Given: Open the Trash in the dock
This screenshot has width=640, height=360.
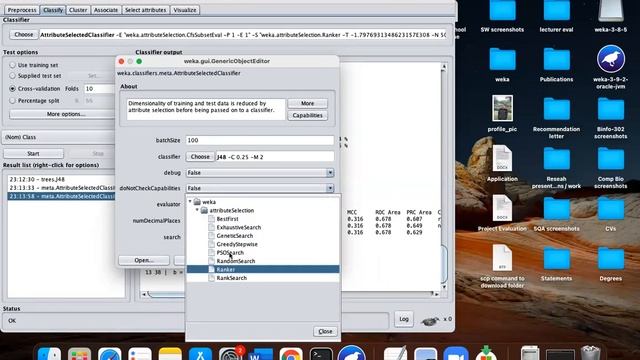Looking at the screenshot, I should point(590,353).
